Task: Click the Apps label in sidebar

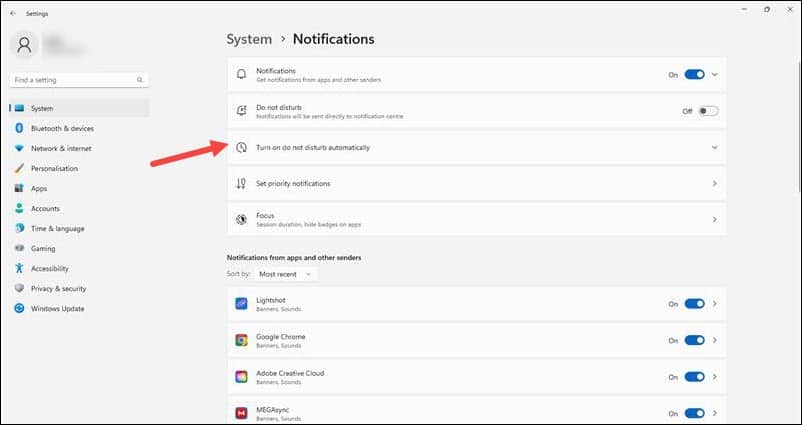Action: (39, 189)
